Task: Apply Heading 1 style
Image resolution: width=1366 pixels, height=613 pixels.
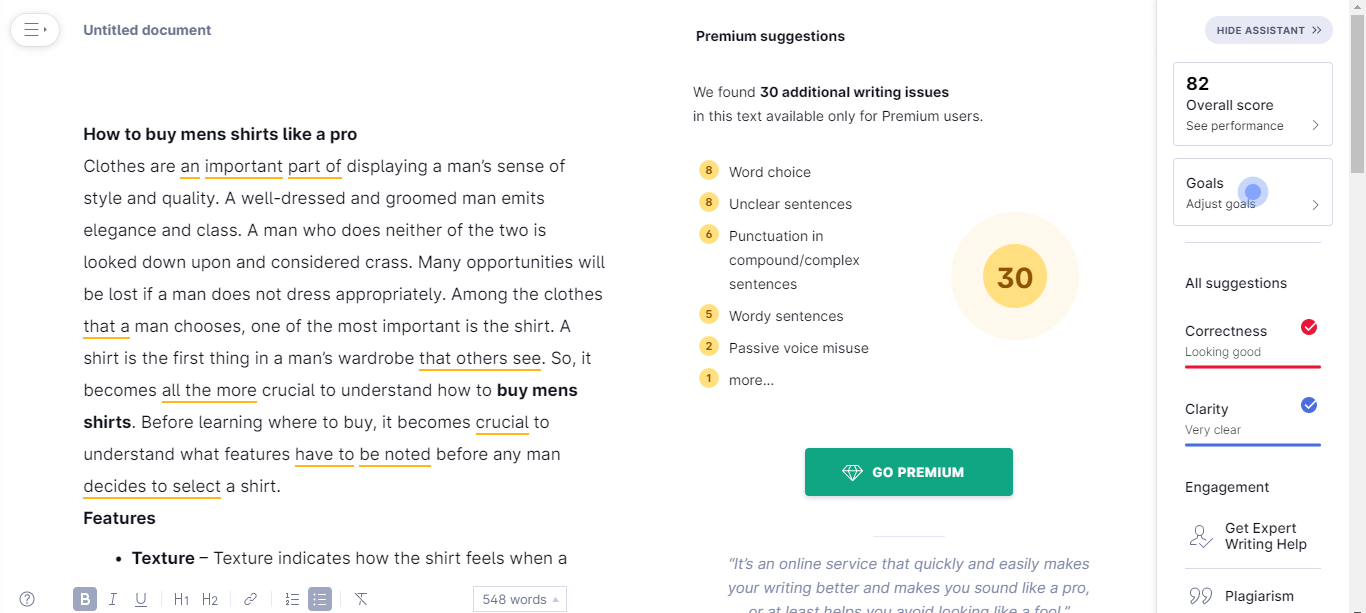Action: point(181,599)
